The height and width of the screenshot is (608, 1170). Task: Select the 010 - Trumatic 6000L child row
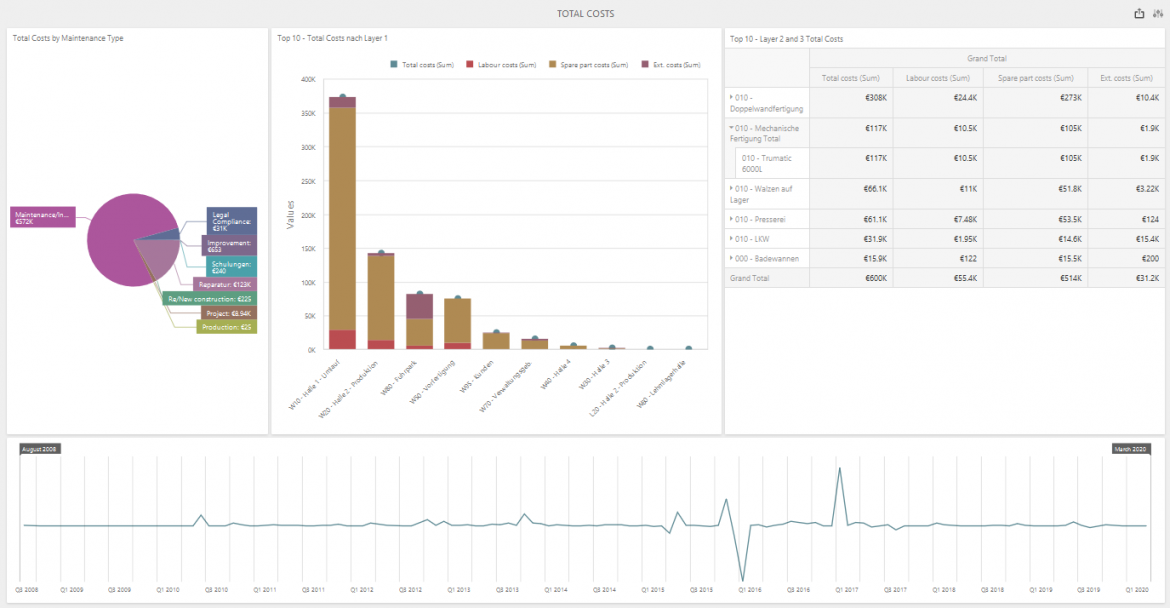(x=770, y=160)
